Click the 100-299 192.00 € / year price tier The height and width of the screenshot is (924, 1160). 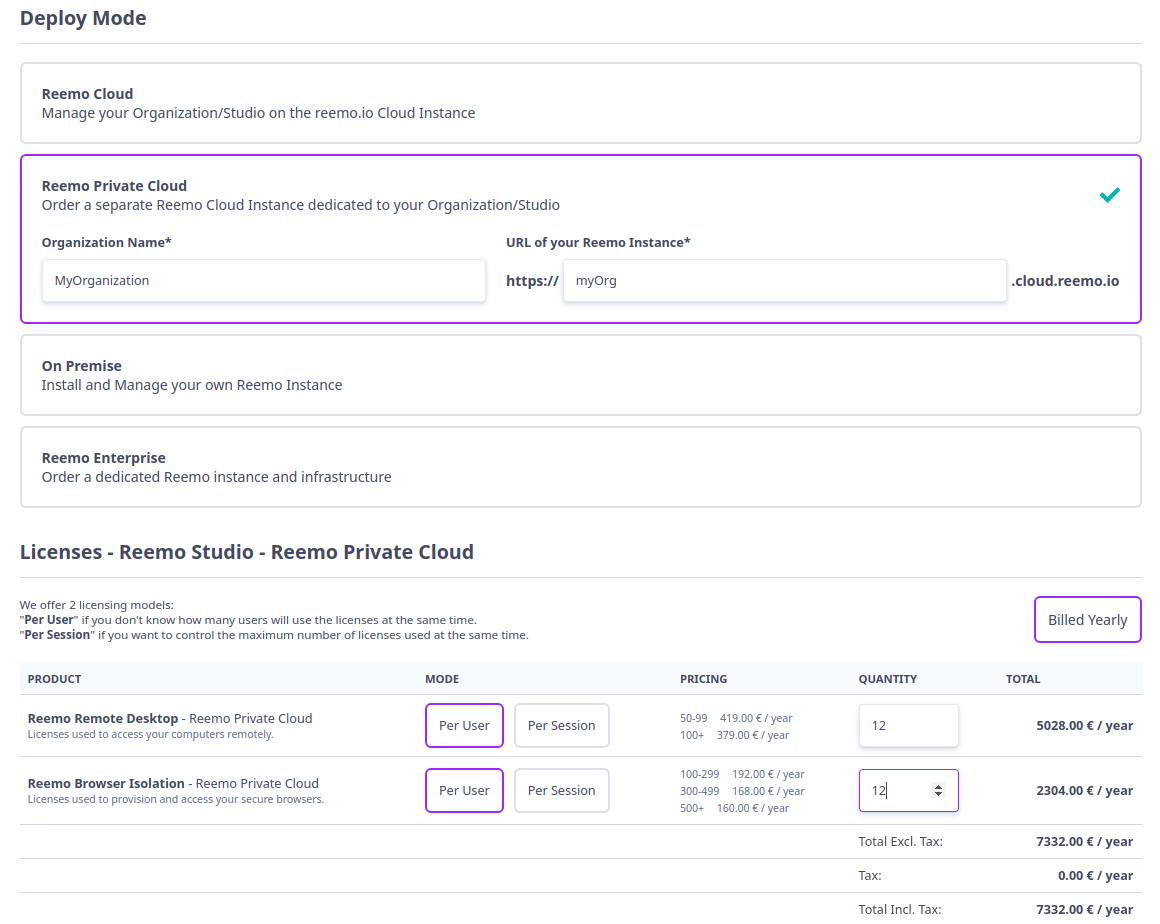(742, 774)
